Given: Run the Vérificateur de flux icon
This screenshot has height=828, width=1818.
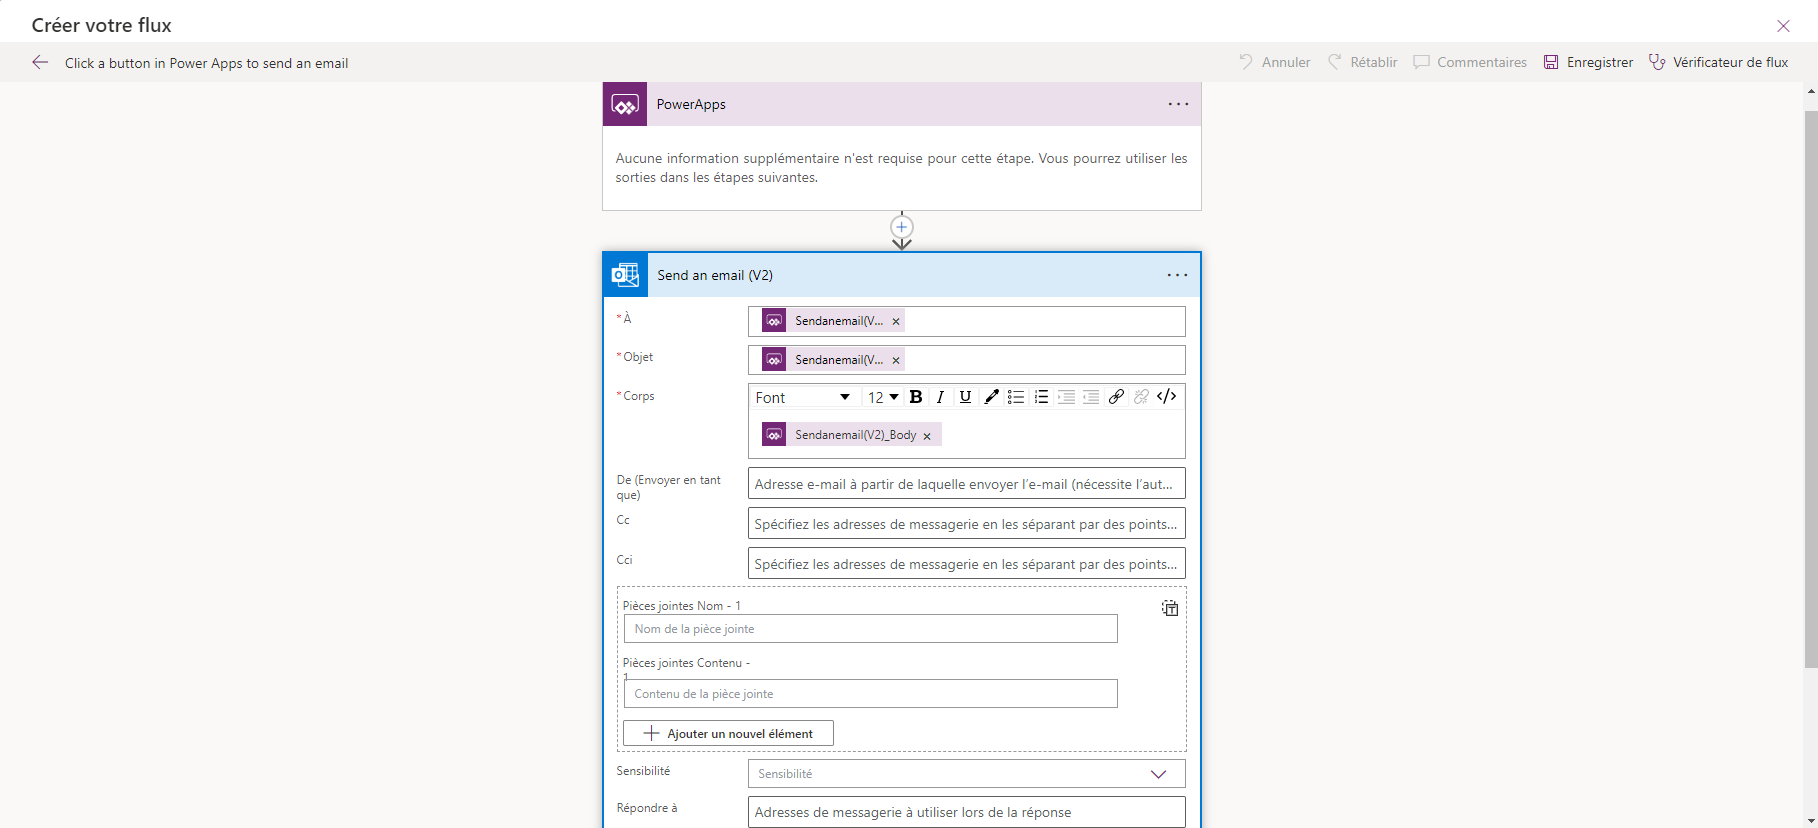Looking at the screenshot, I should [1657, 62].
